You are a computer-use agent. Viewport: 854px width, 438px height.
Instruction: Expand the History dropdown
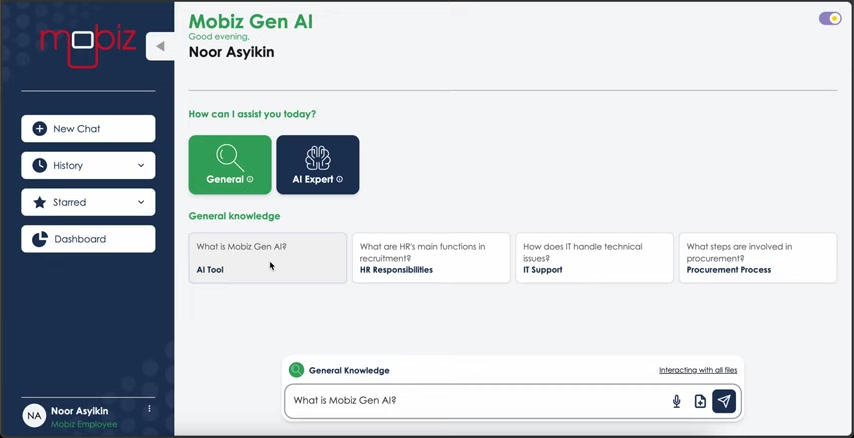click(x=88, y=166)
